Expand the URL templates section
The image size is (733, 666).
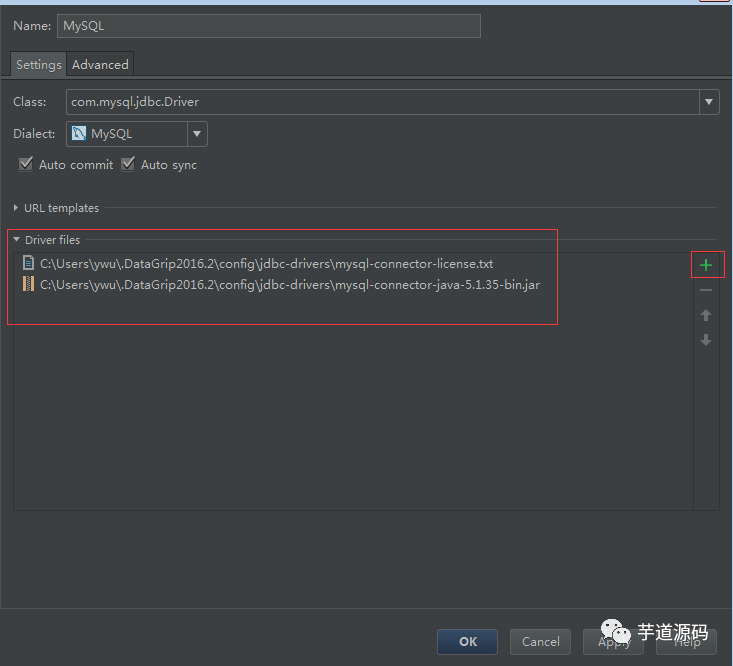[x=16, y=208]
